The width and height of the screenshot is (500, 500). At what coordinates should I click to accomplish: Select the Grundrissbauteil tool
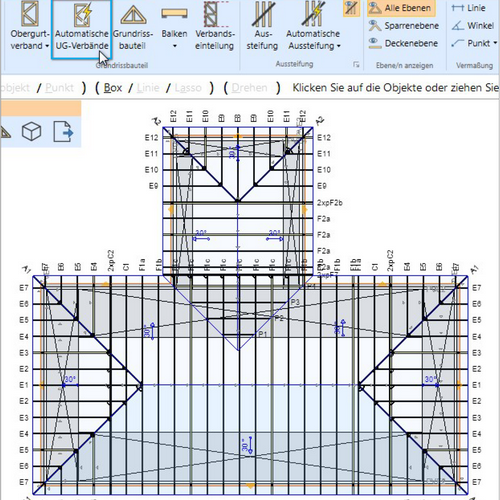click(x=133, y=27)
